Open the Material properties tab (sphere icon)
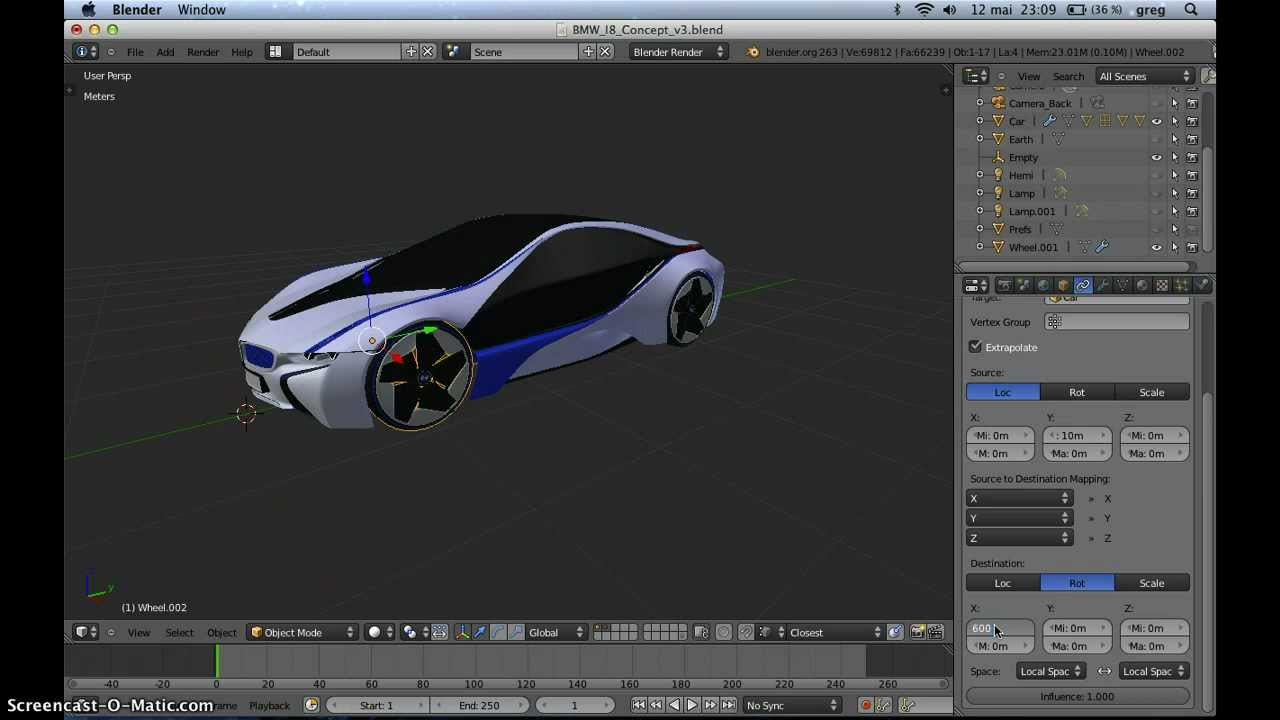1280x720 pixels. (x=1142, y=286)
